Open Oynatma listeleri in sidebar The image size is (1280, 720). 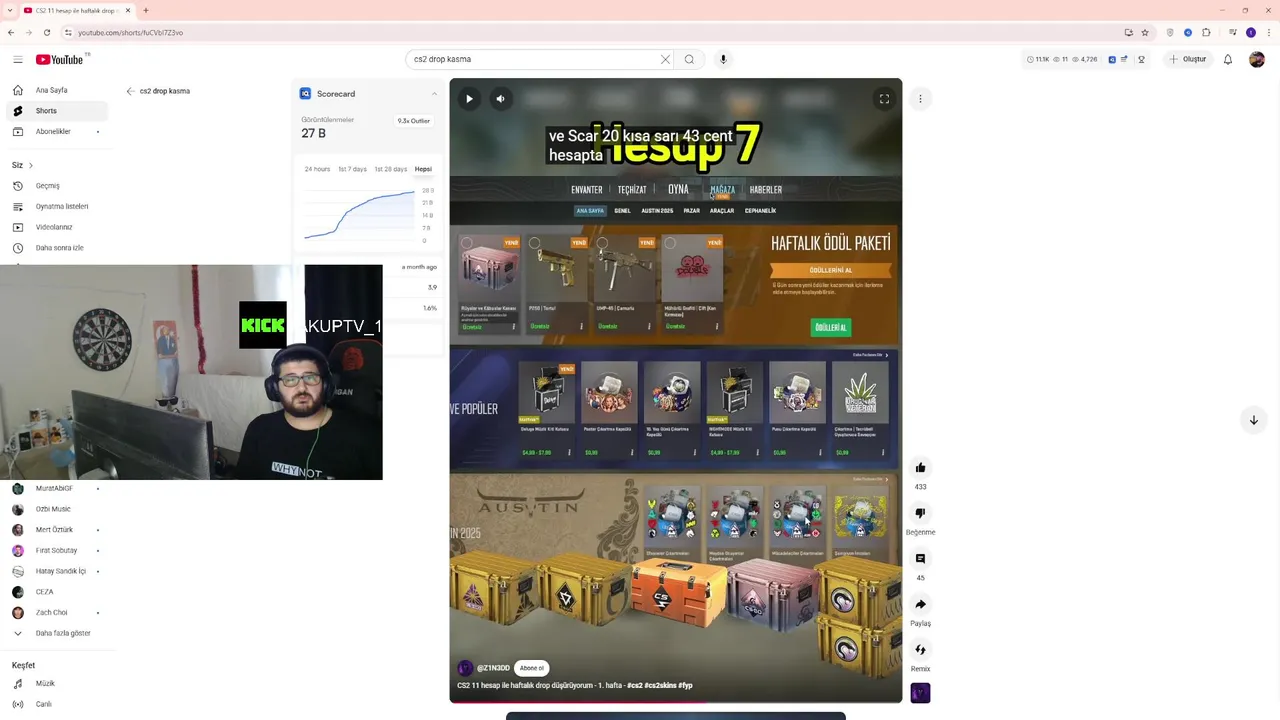[55, 206]
